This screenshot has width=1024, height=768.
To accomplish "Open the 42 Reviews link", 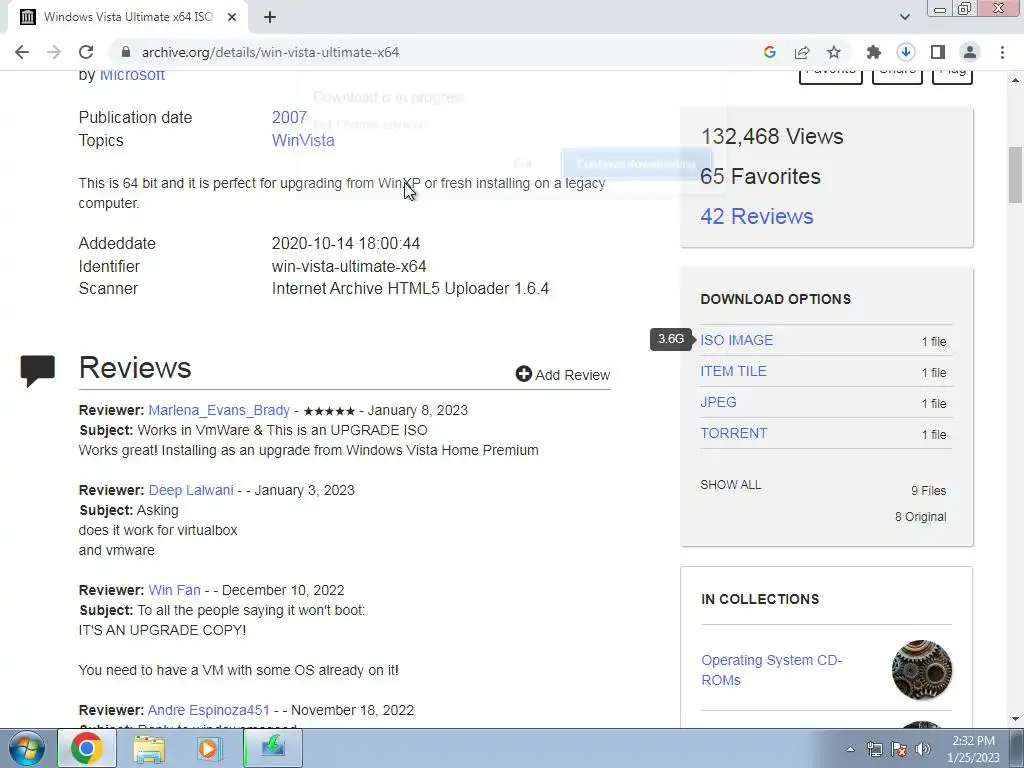I will 757,216.
